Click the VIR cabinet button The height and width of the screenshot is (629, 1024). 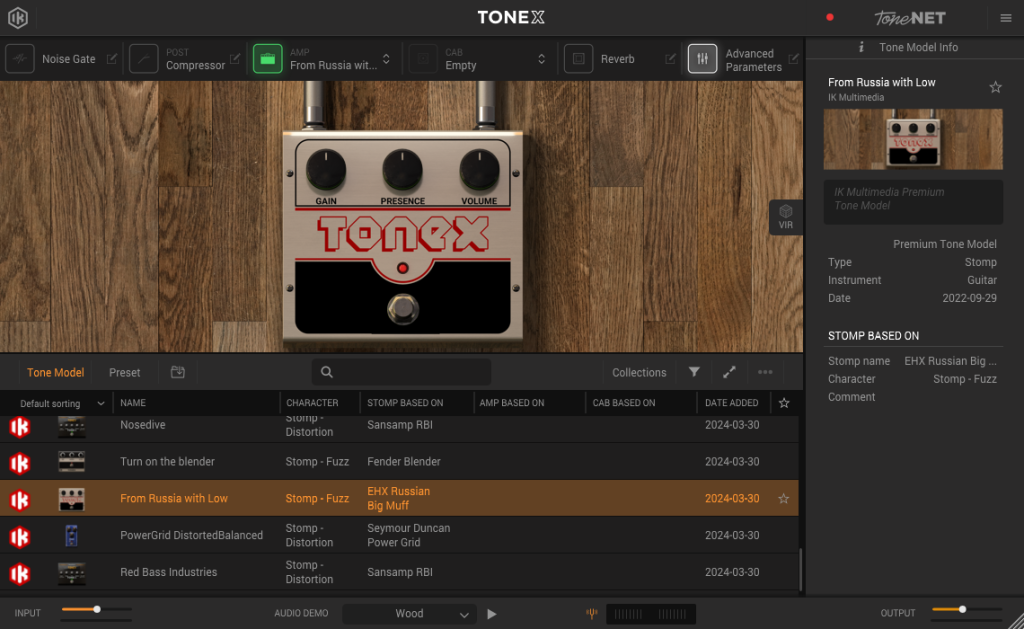[786, 217]
